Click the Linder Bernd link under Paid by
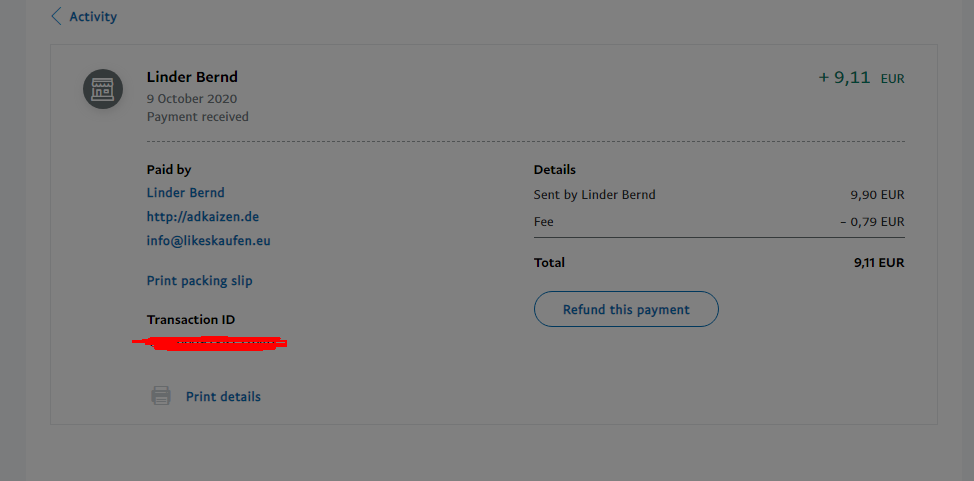The height and width of the screenshot is (481, 974). (x=185, y=193)
